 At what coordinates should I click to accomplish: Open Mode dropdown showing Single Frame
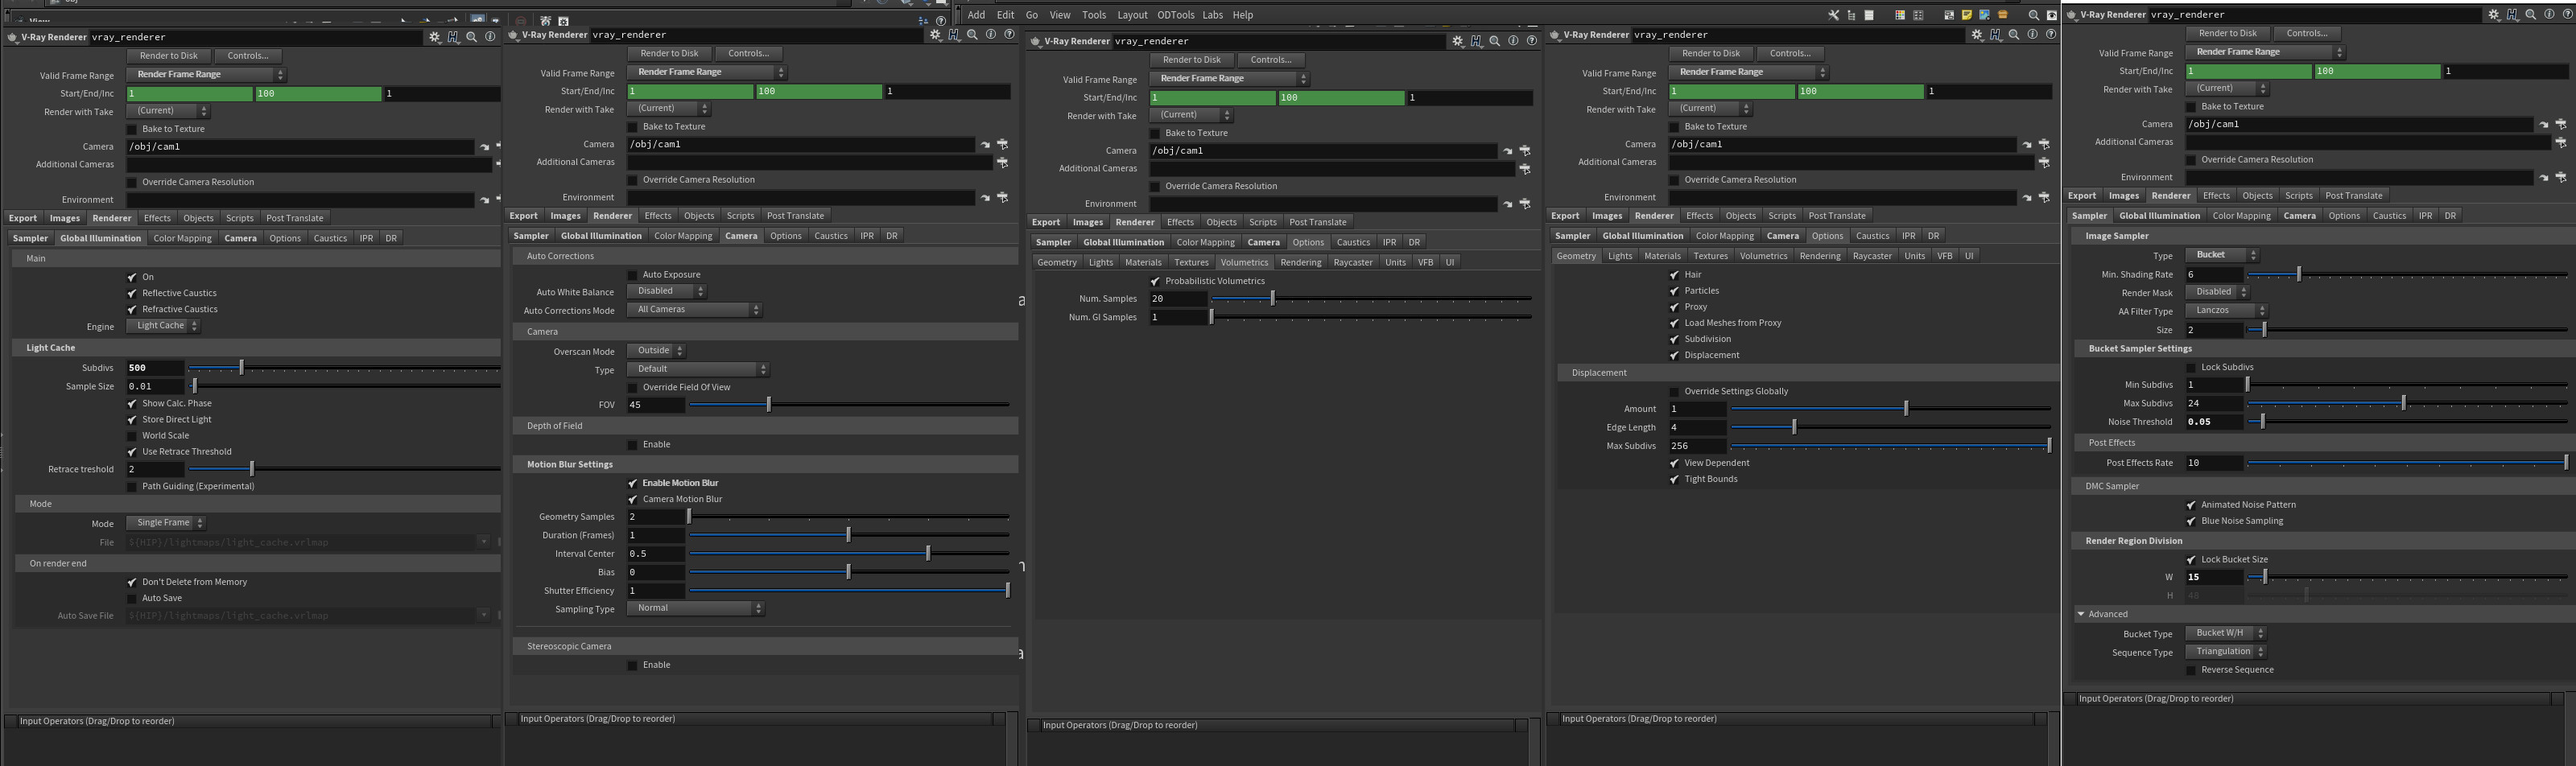(x=166, y=523)
